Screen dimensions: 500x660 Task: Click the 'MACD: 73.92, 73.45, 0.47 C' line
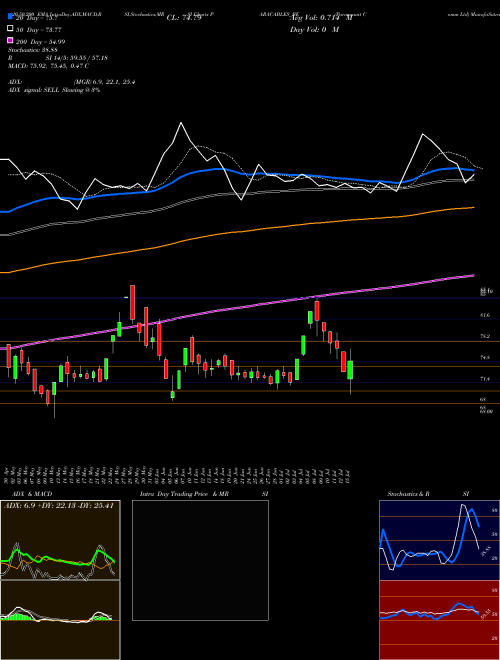[x=48, y=66]
